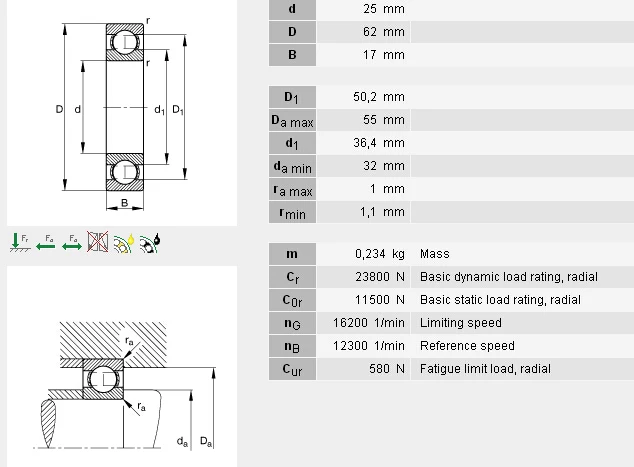Select the d symbol cell
The height and width of the screenshot is (467, 634).
pos(292,9)
